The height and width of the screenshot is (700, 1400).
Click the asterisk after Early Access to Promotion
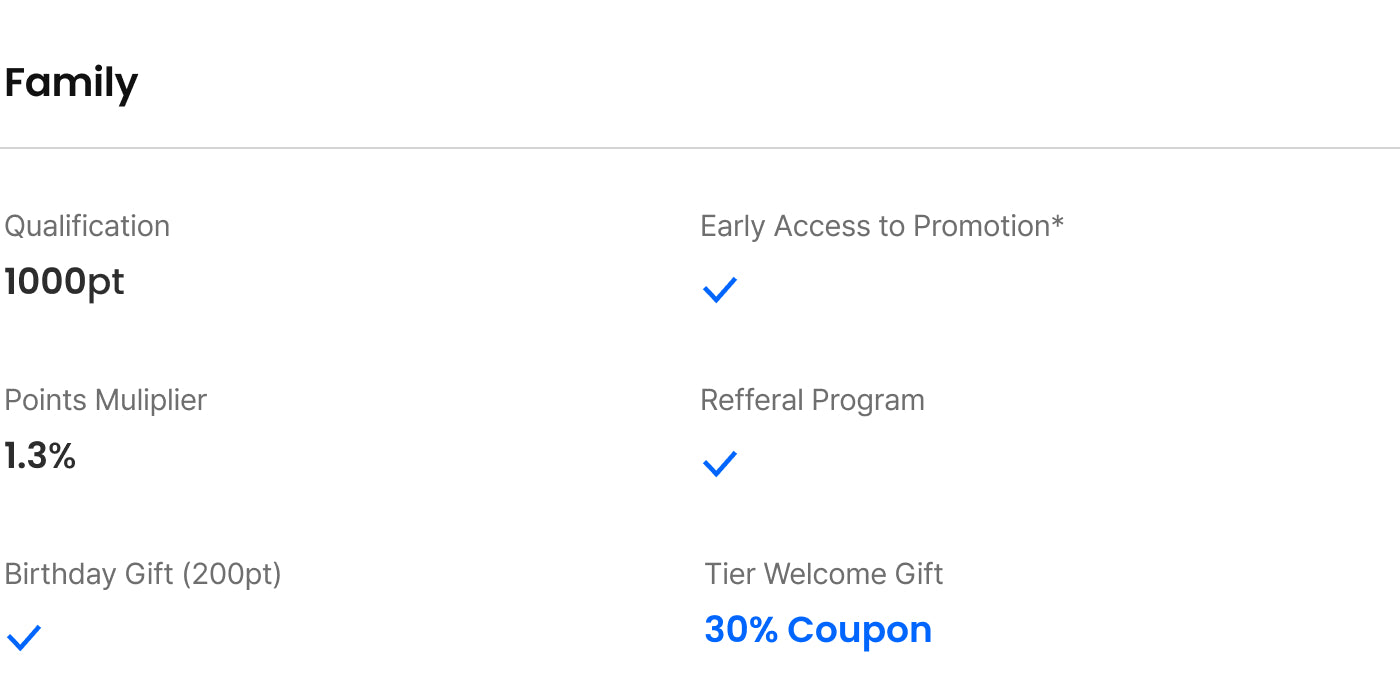[x=1057, y=222]
